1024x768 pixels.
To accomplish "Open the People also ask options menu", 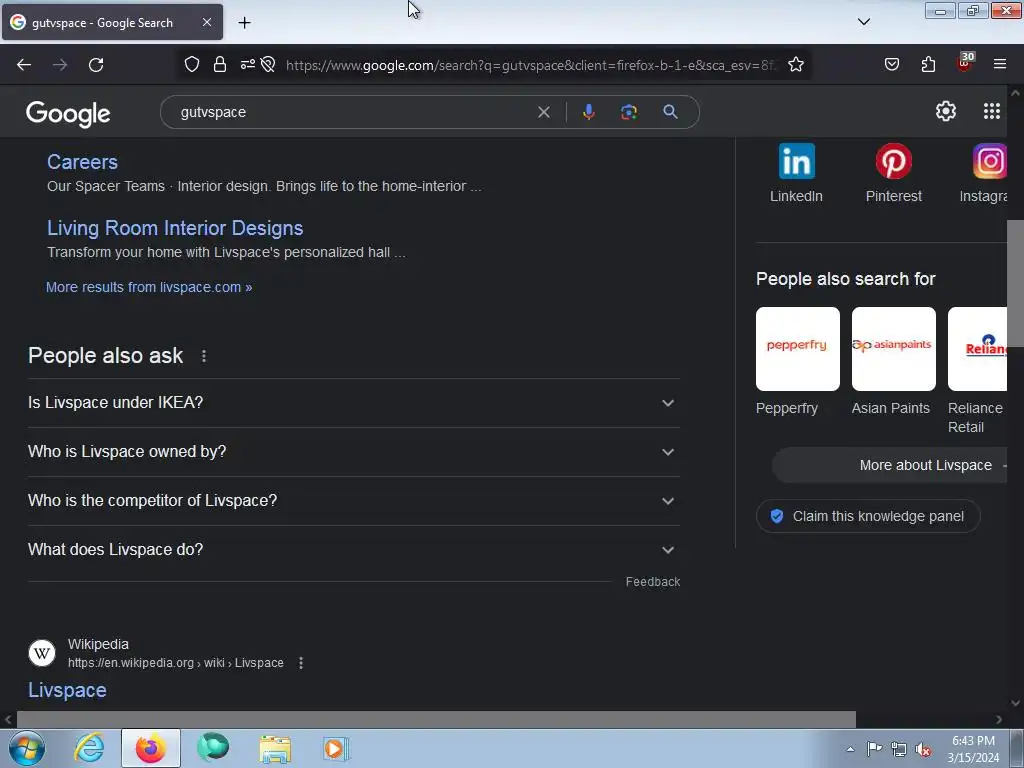I will [204, 356].
